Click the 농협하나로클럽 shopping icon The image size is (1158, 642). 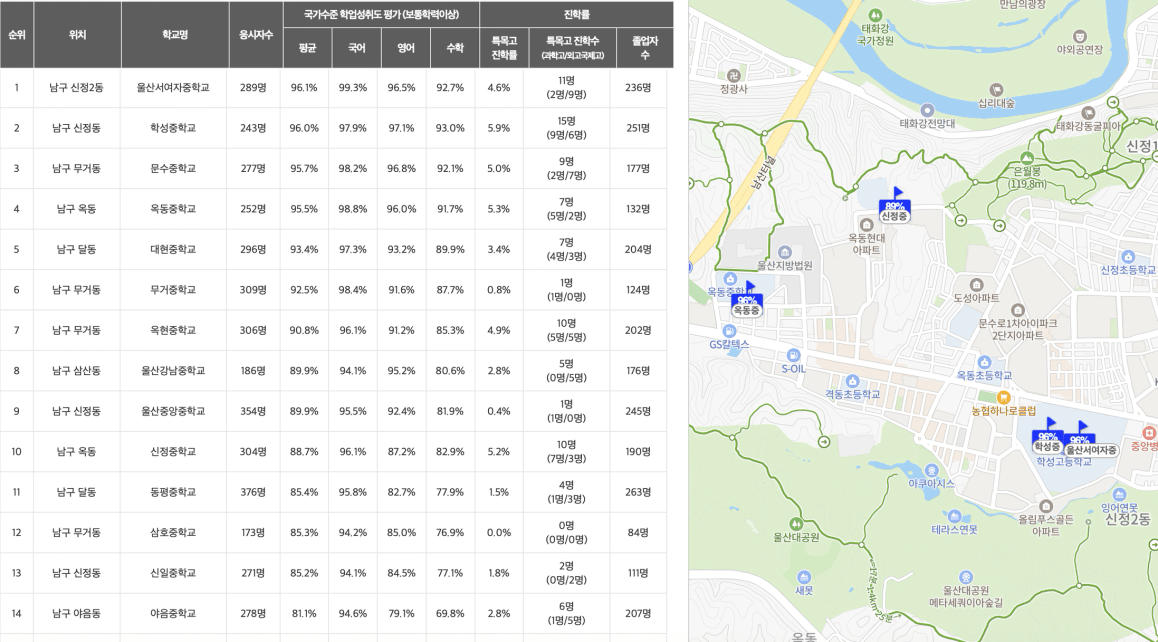tap(1003, 398)
